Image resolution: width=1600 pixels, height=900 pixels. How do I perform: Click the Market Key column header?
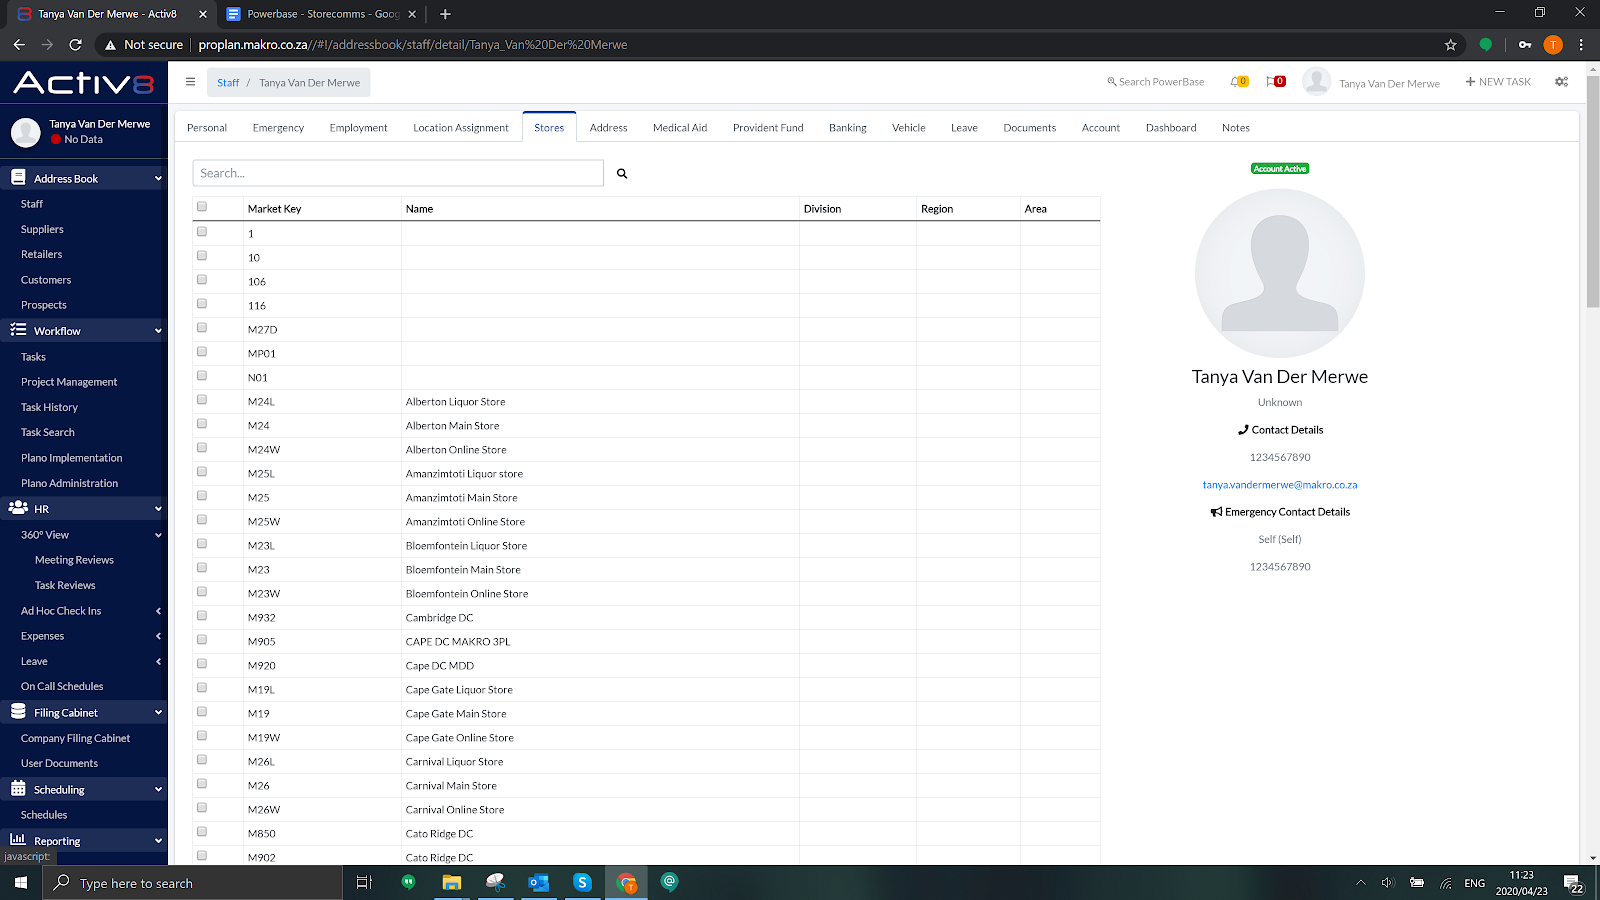click(x=274, y=209)
